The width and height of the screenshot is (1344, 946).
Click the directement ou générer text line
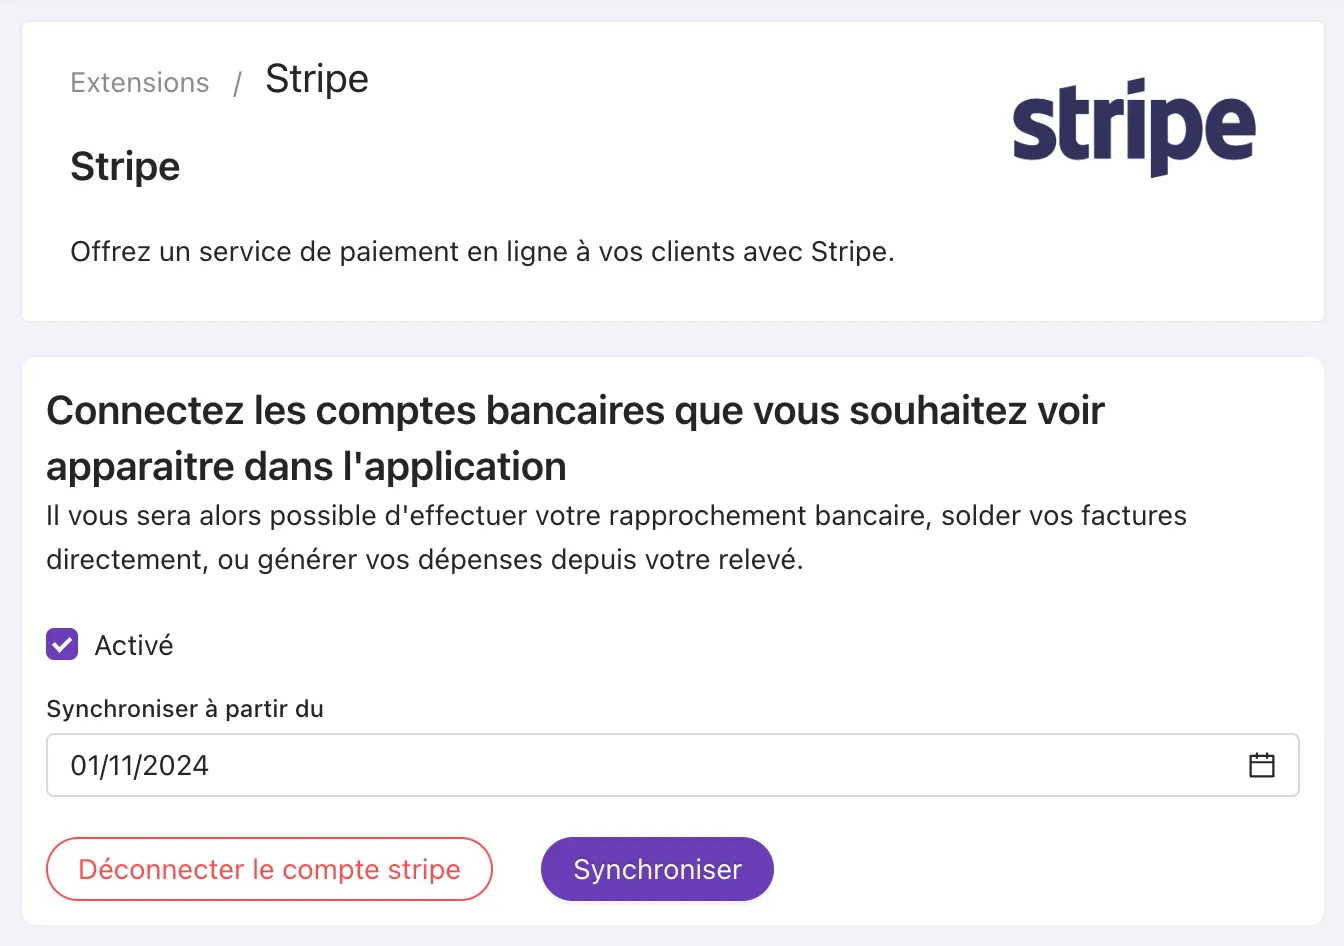[425, 560]
